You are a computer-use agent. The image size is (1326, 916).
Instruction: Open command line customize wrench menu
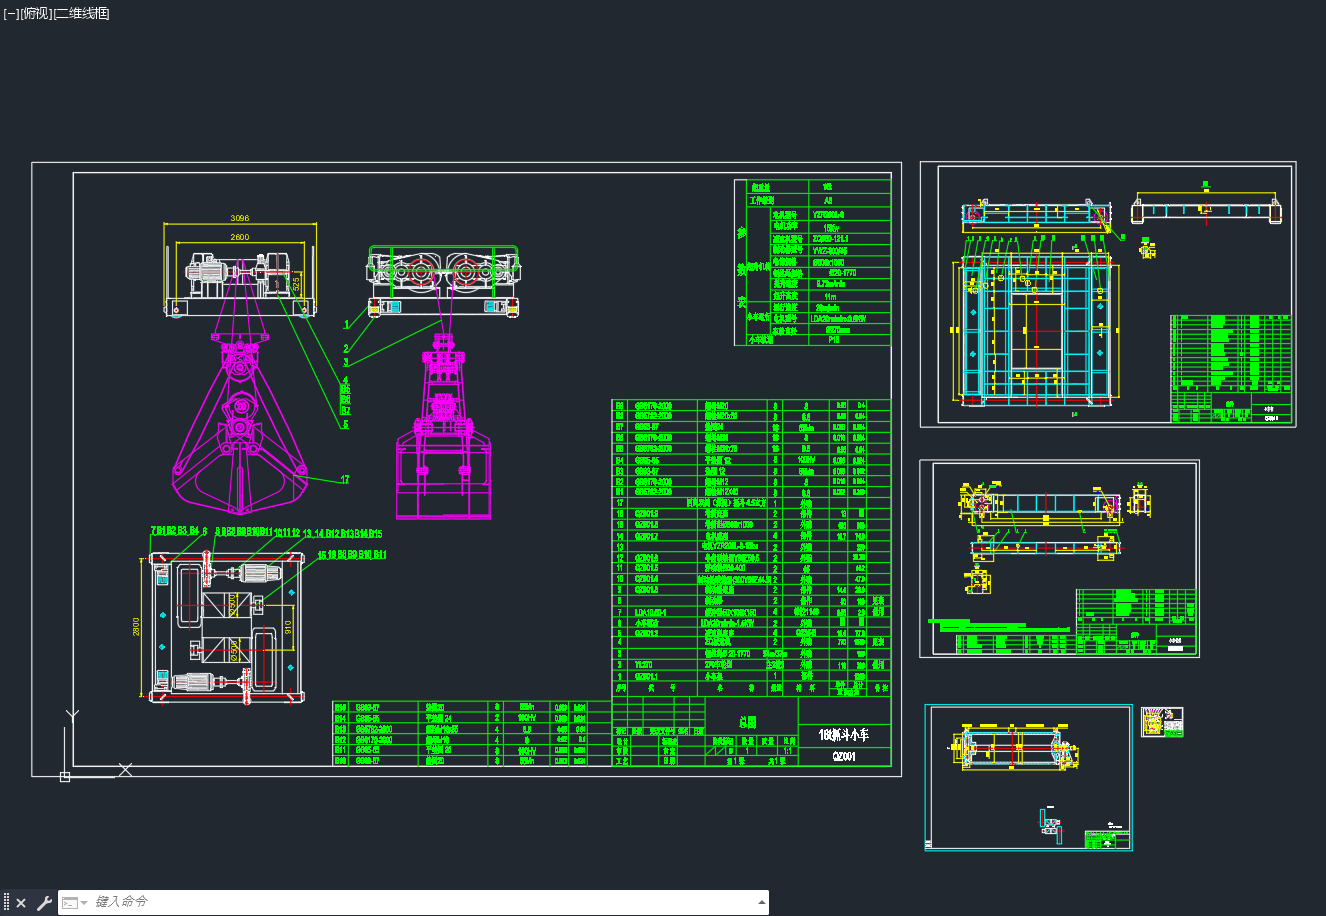[x=44, y=903]
